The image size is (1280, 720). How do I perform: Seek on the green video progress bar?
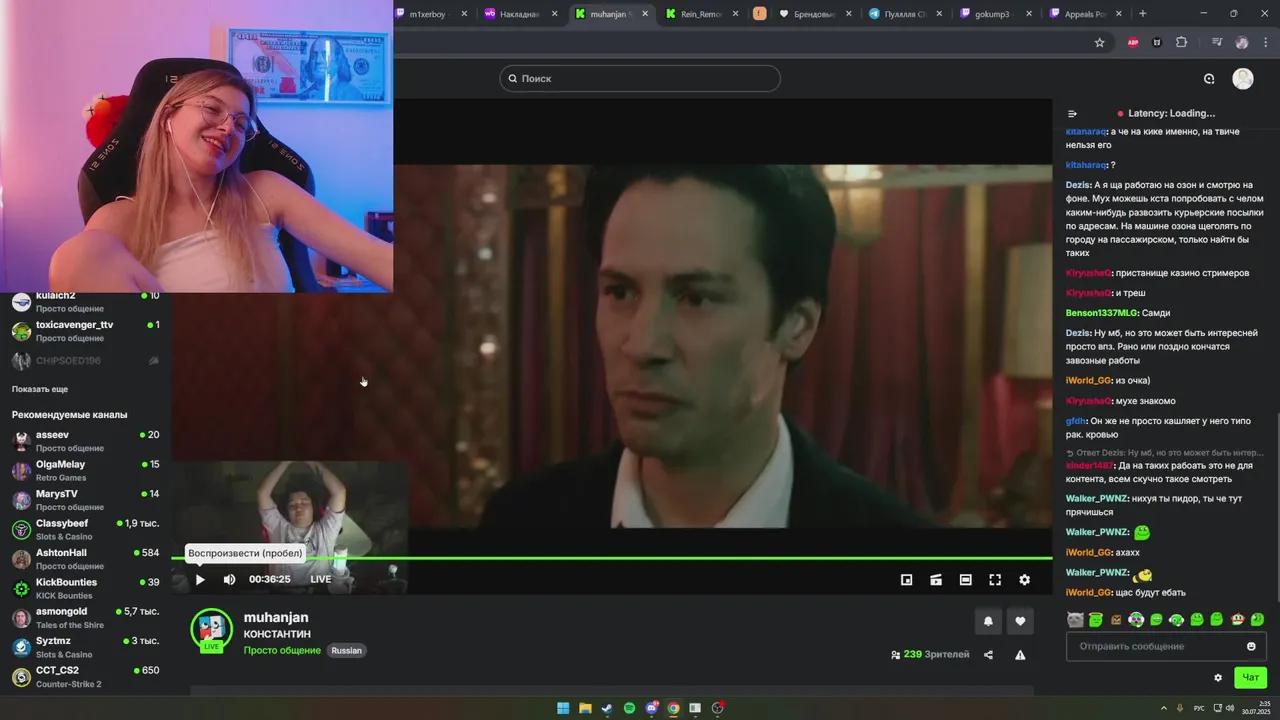pos(612,558)
